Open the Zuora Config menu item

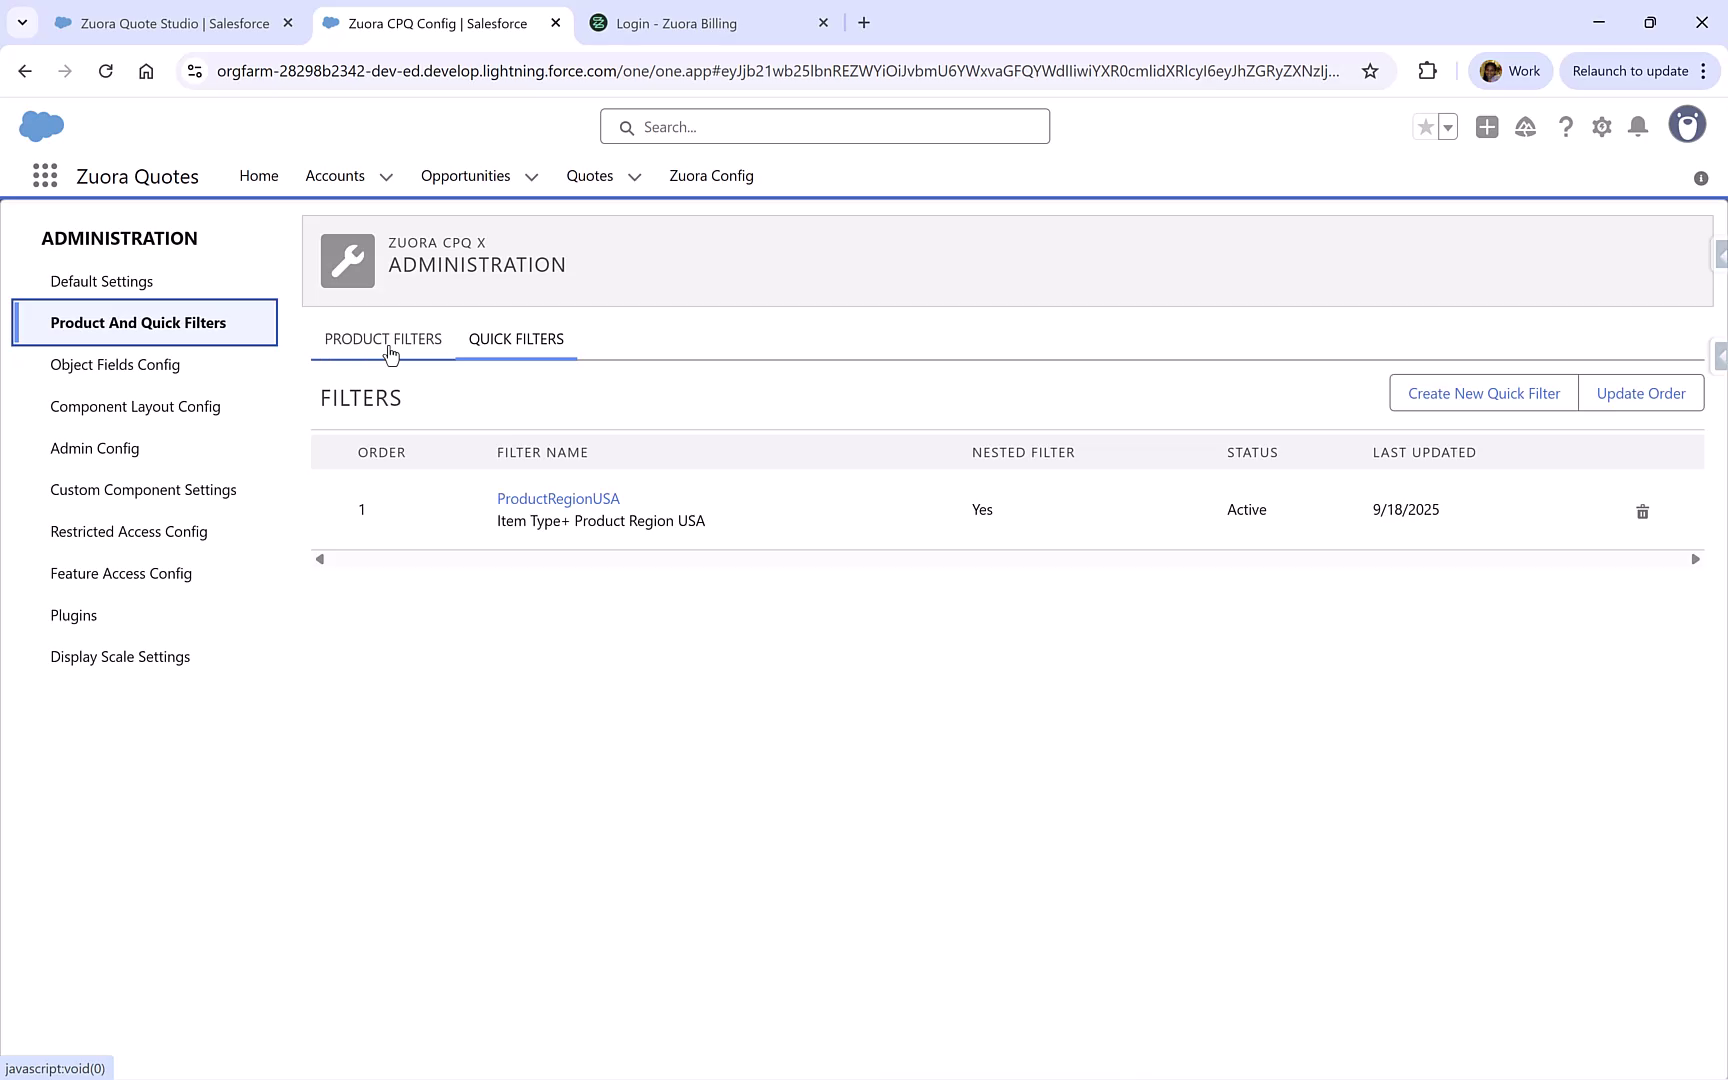(x=711, y=176)
